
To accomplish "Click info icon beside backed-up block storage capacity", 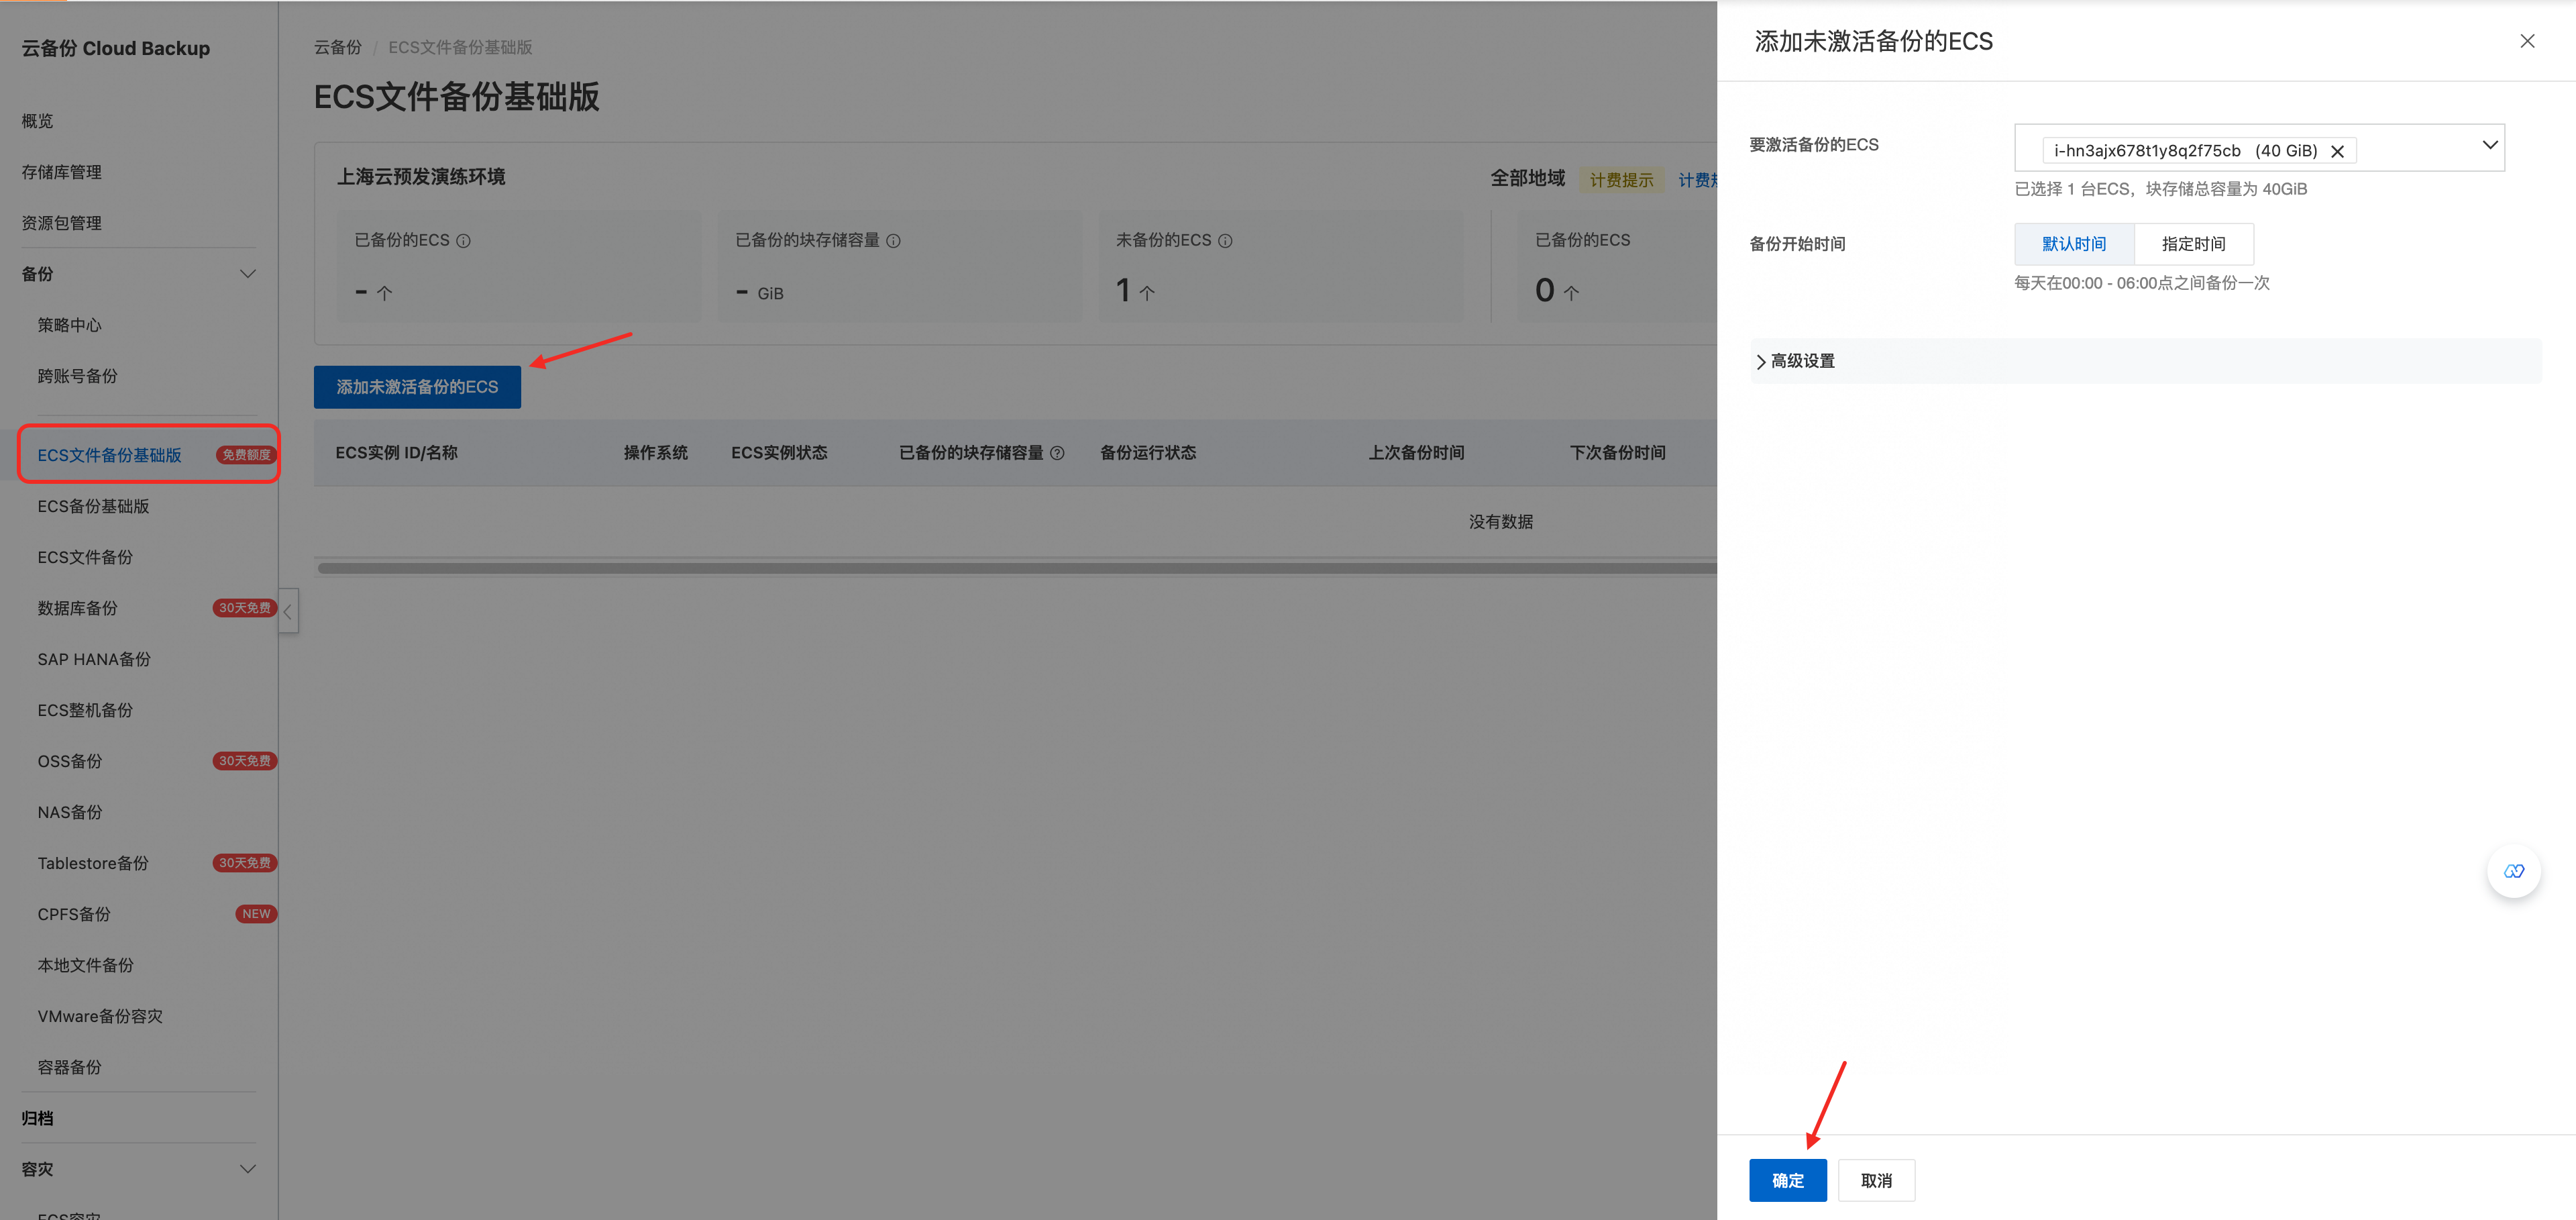I will (893, 241).
